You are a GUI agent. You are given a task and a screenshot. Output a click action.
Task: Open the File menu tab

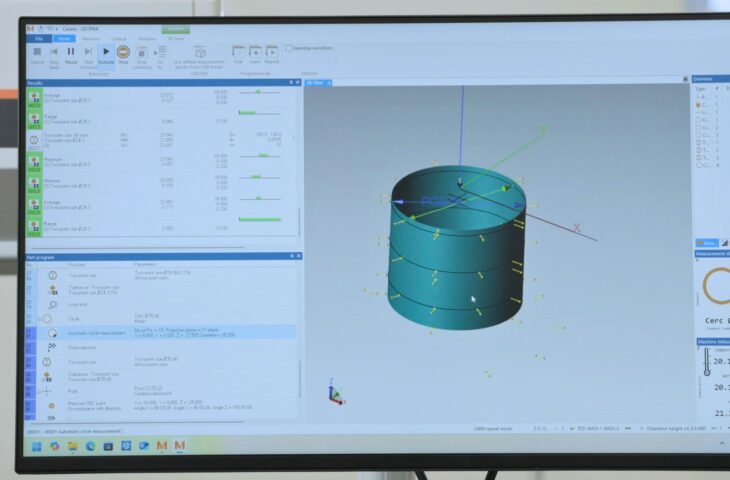[39, 39]
